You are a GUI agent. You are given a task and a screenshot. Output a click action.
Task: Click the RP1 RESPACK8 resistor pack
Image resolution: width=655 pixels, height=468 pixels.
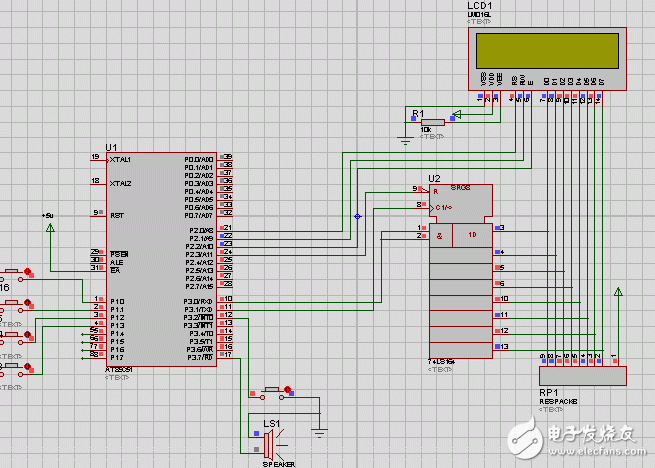582,375
